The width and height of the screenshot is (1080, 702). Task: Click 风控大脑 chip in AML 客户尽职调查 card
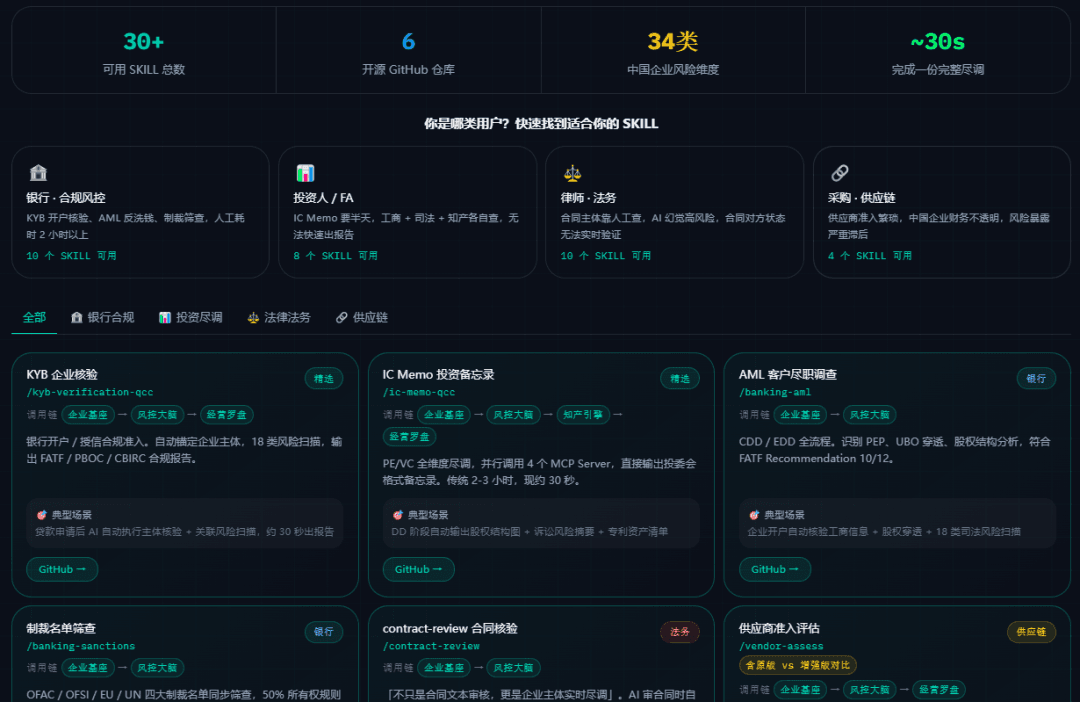point(869,415)
